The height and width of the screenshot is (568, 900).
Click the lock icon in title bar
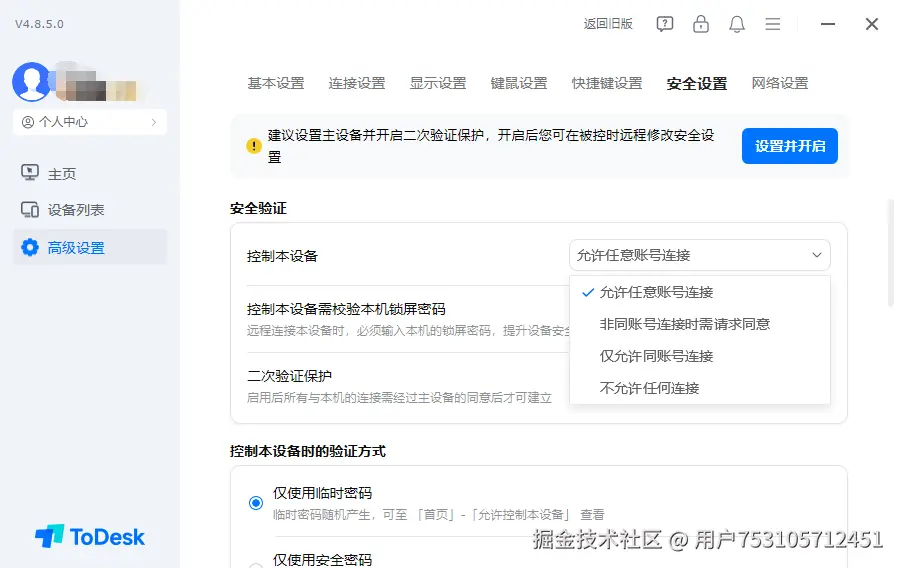(x=701, y=24)
